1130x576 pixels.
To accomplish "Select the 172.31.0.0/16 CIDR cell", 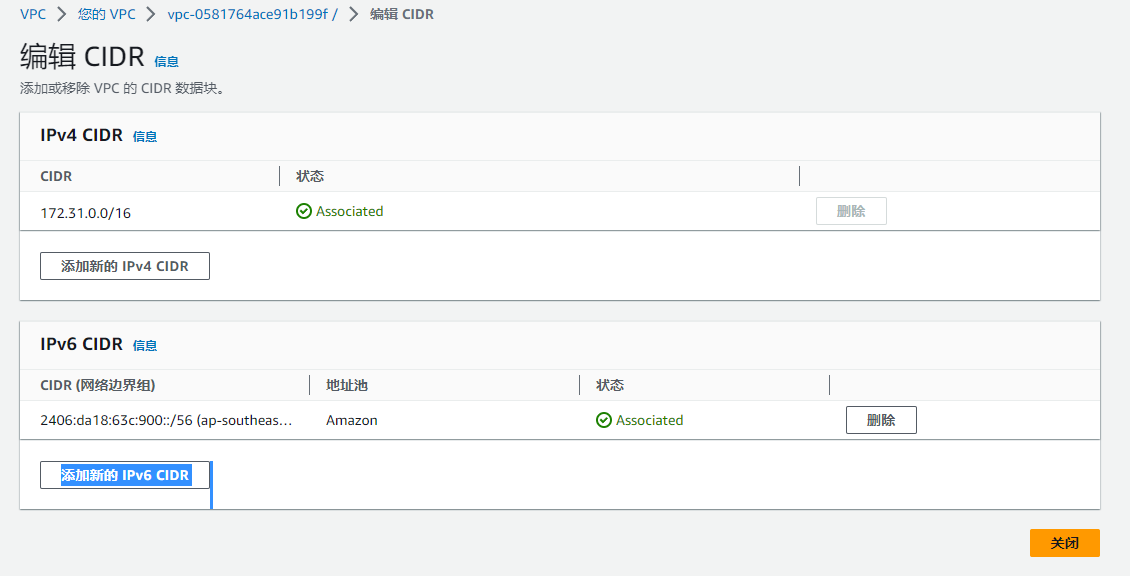I will tap(85, 213).
